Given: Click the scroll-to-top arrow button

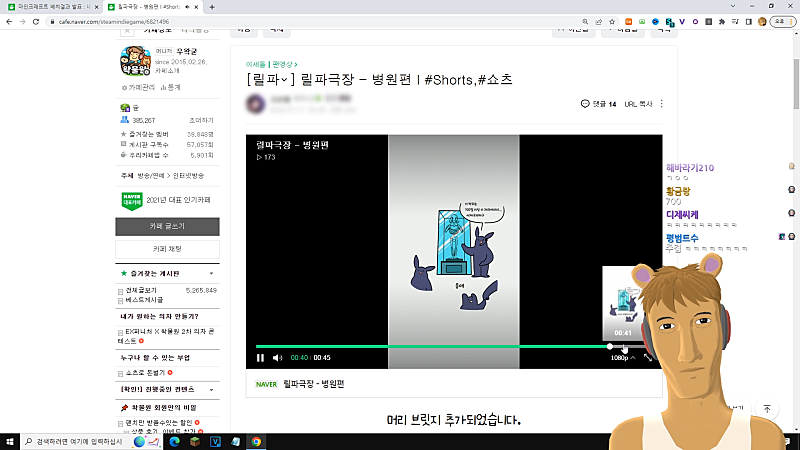Looking at the screenshot, I should coord(767,409).
